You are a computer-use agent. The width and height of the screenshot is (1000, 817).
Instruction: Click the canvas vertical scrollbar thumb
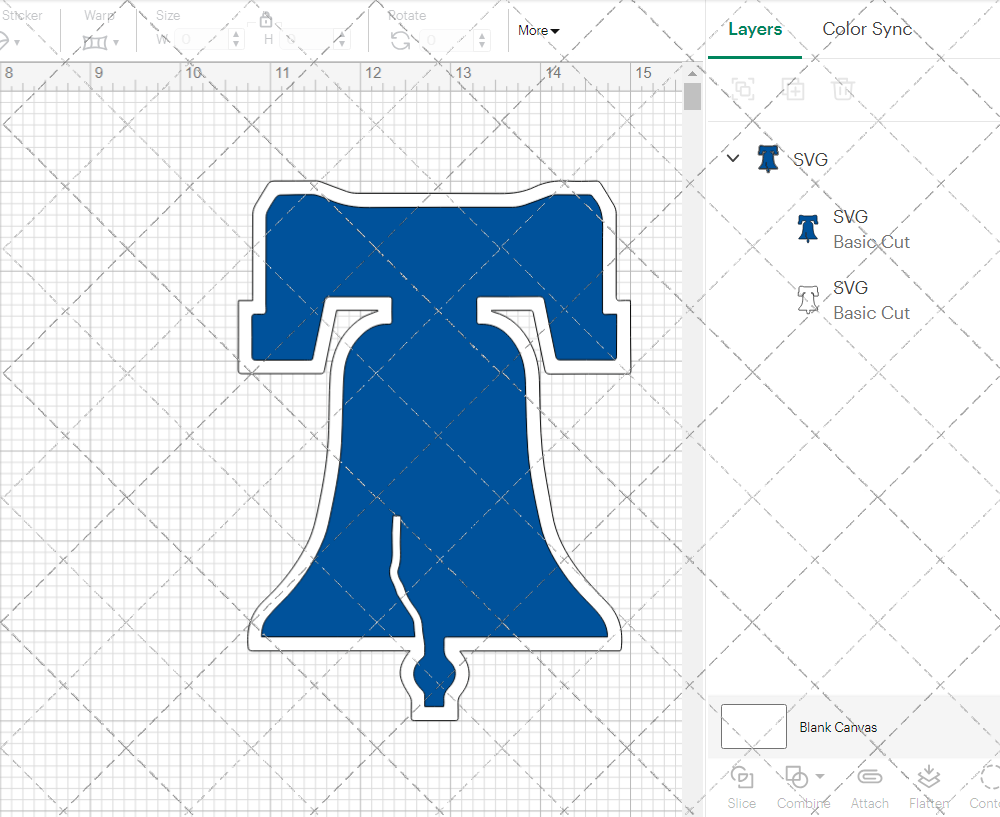pyautogui.click(x=692, y=97)
